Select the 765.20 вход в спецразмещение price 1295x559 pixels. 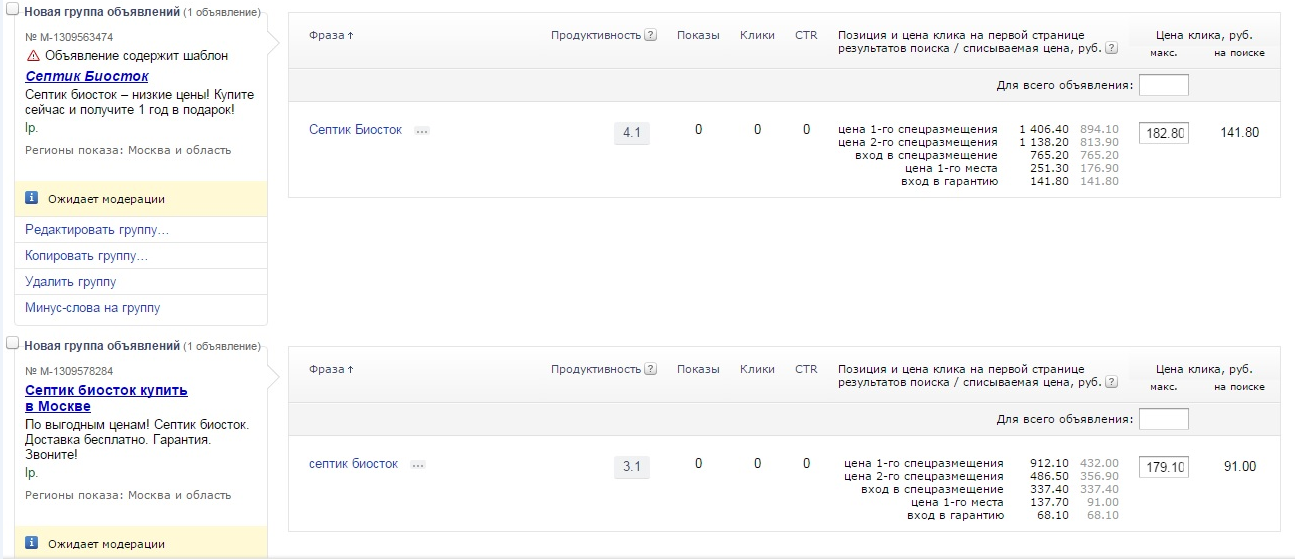tap(1050, 155)
